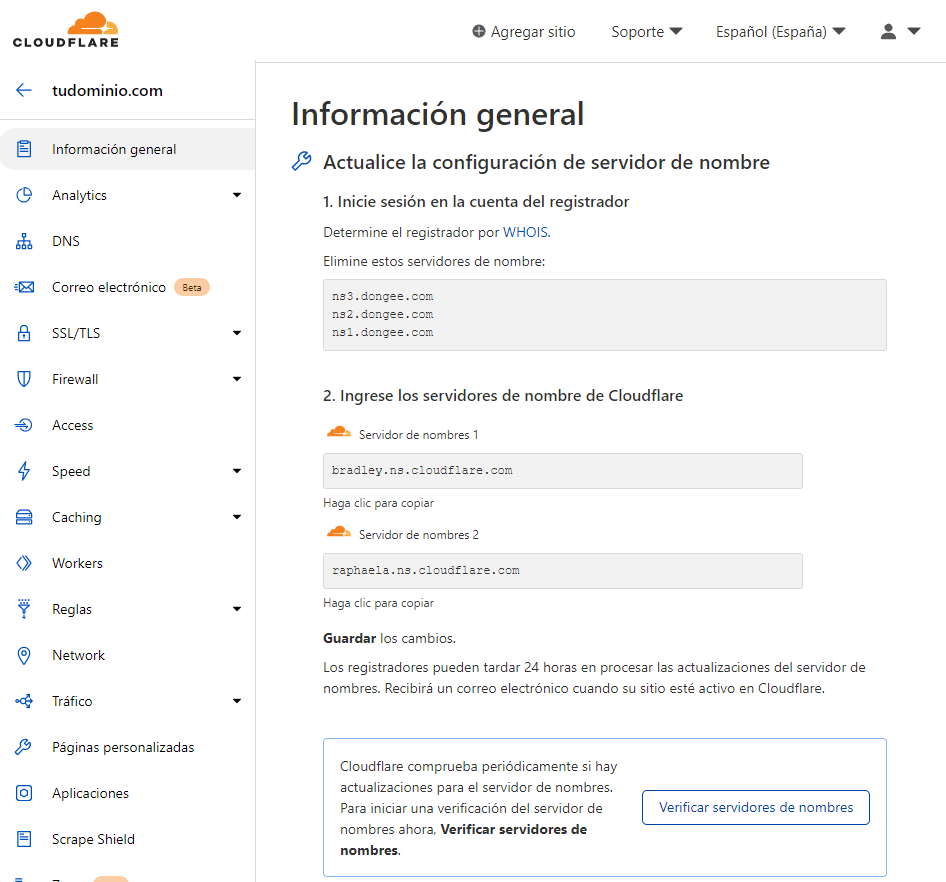The image size is (946, 882).
Task: Click the Beta badge
Action: coord(192,287)
